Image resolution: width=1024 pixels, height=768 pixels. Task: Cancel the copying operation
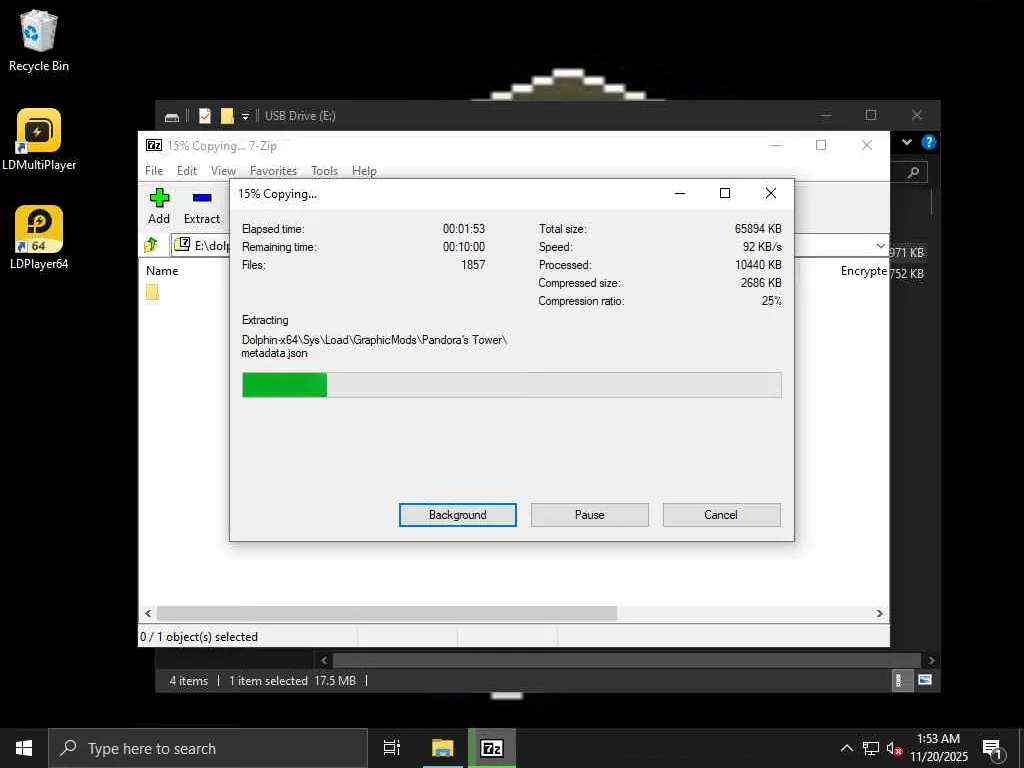[721, 515]
